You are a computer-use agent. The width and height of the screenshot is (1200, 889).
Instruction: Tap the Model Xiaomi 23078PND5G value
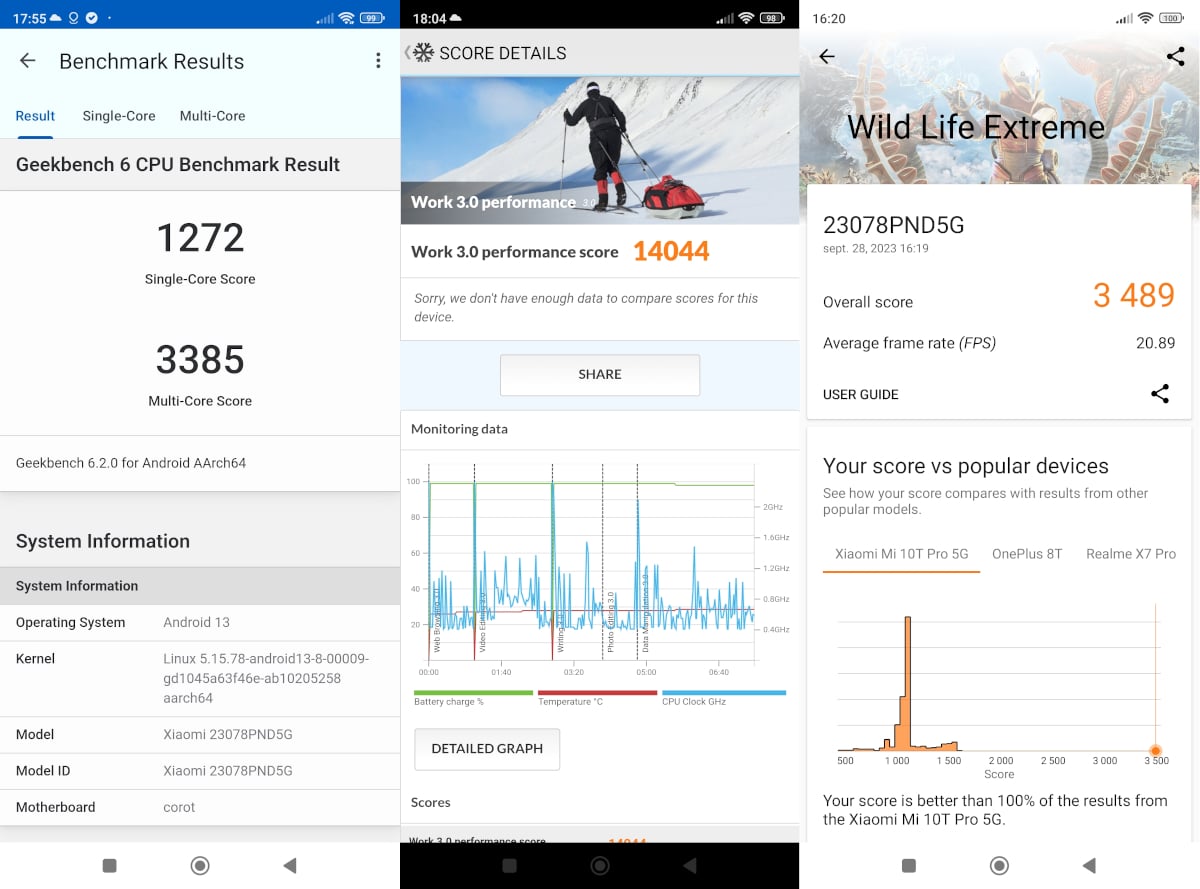[x=228, y=734]
